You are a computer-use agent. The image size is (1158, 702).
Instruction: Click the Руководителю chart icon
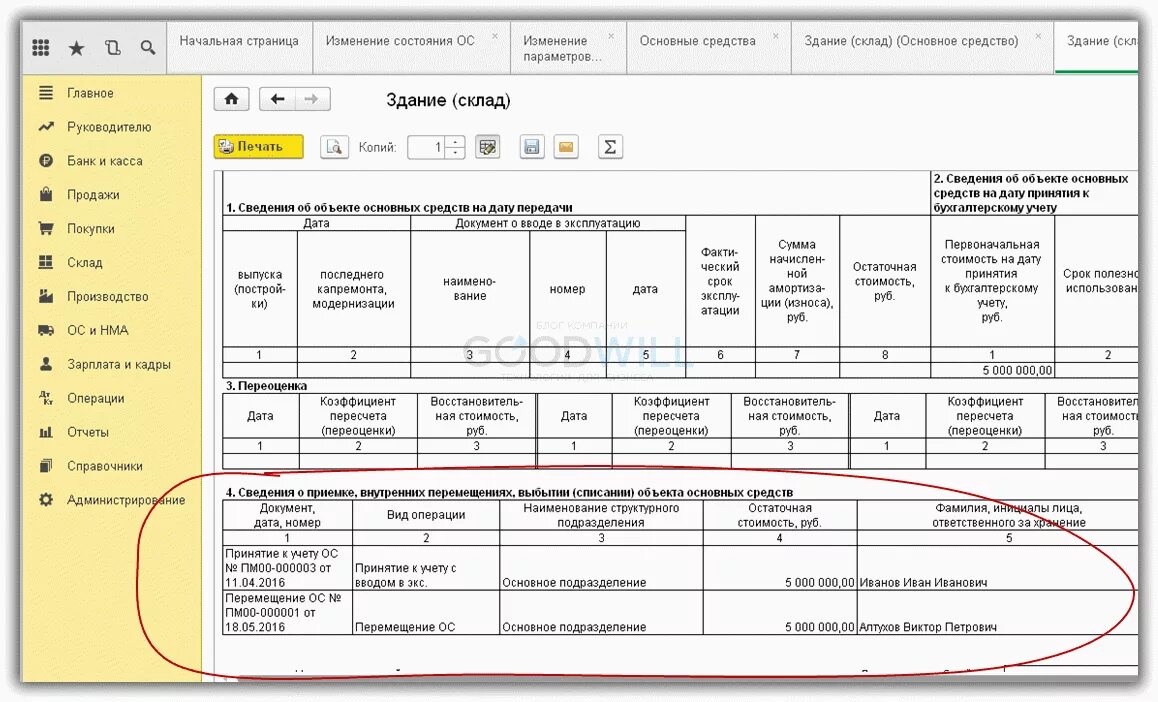46,127
